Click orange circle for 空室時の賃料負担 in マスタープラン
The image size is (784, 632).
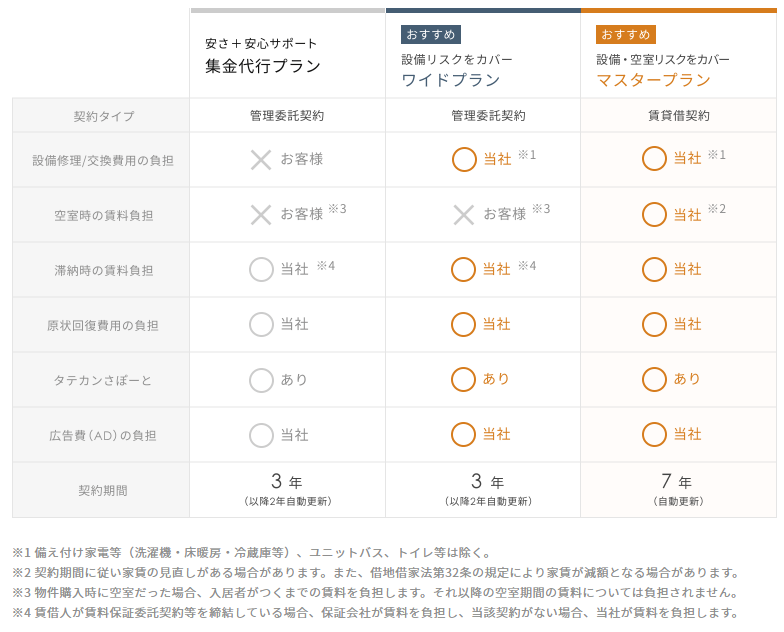point(654,214)
